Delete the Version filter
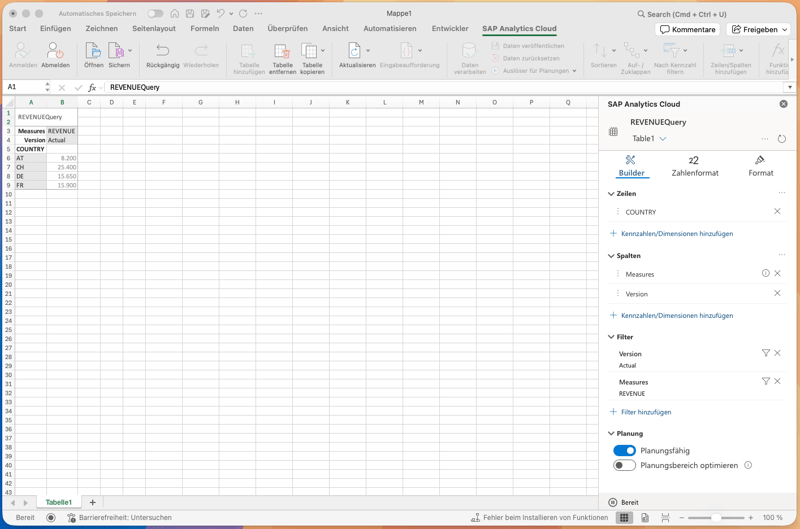Viewport: 800px width, 529px height. (x=777, y=353)
